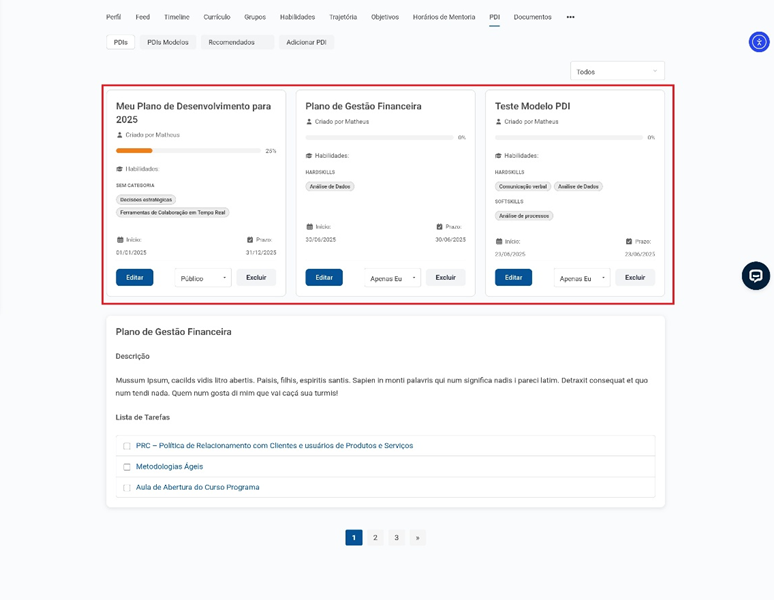
Task: Open Apenas Eu dropdown in Teste Modelo PDI card
Action: 582,278
